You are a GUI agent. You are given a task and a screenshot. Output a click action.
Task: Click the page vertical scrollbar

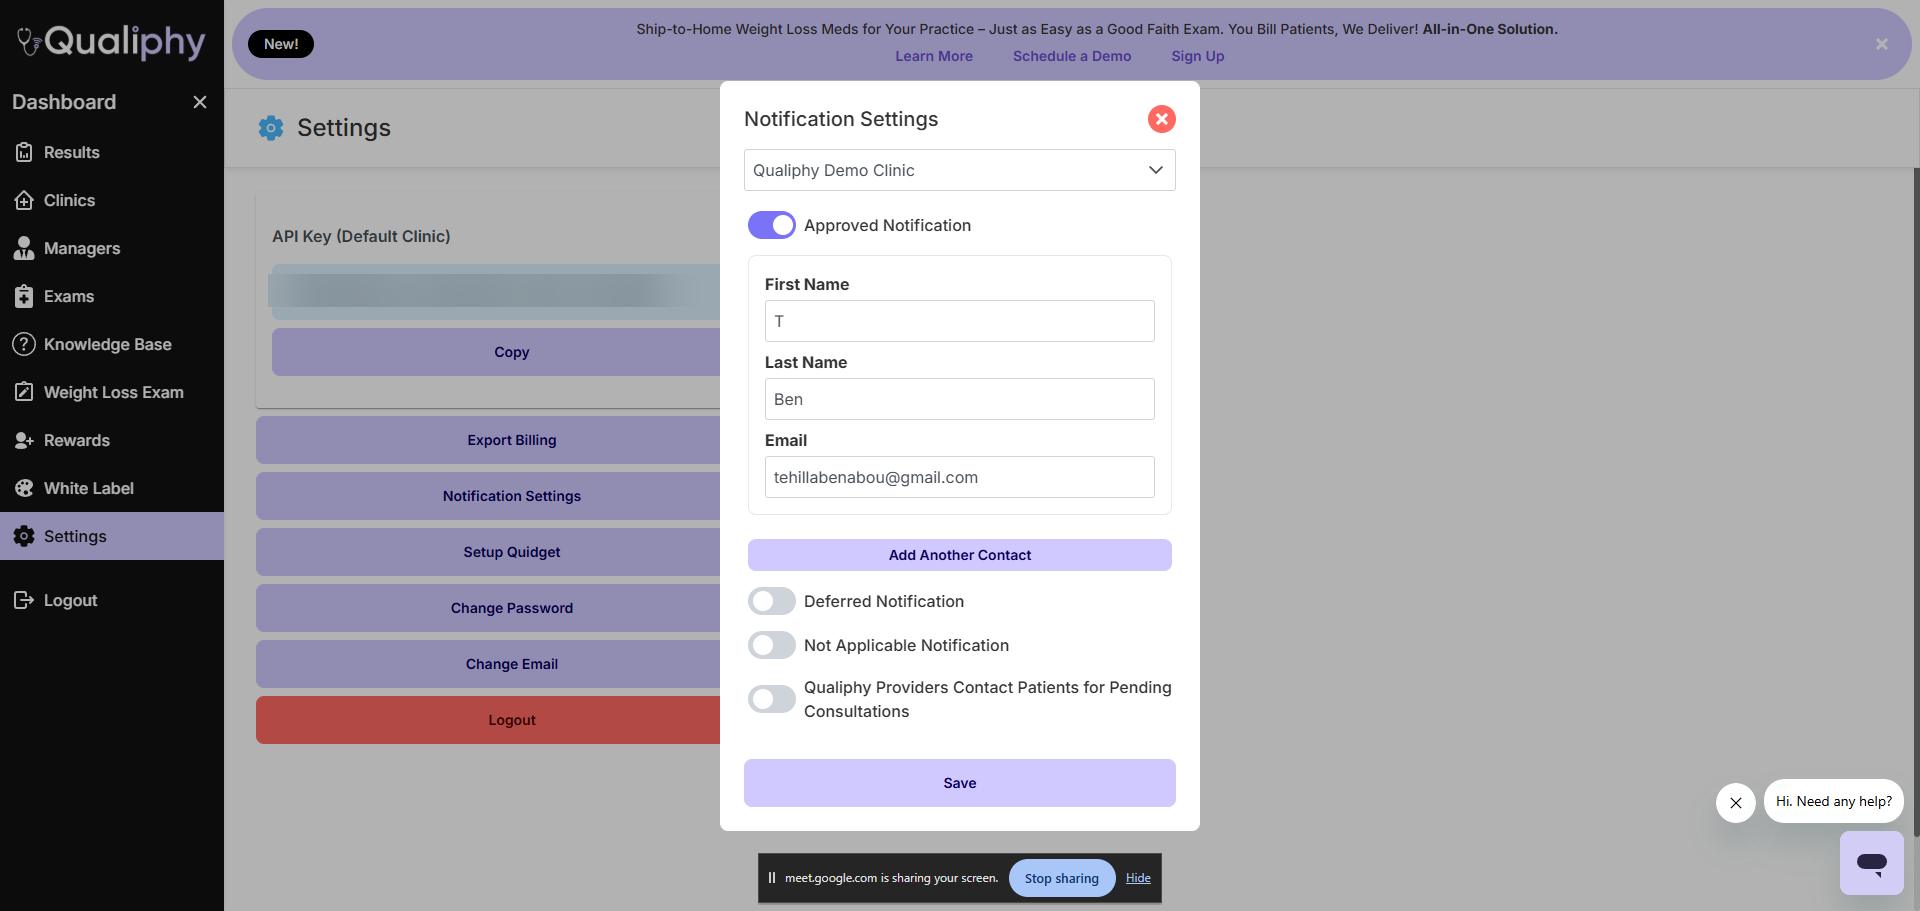tap(1916, 500)
